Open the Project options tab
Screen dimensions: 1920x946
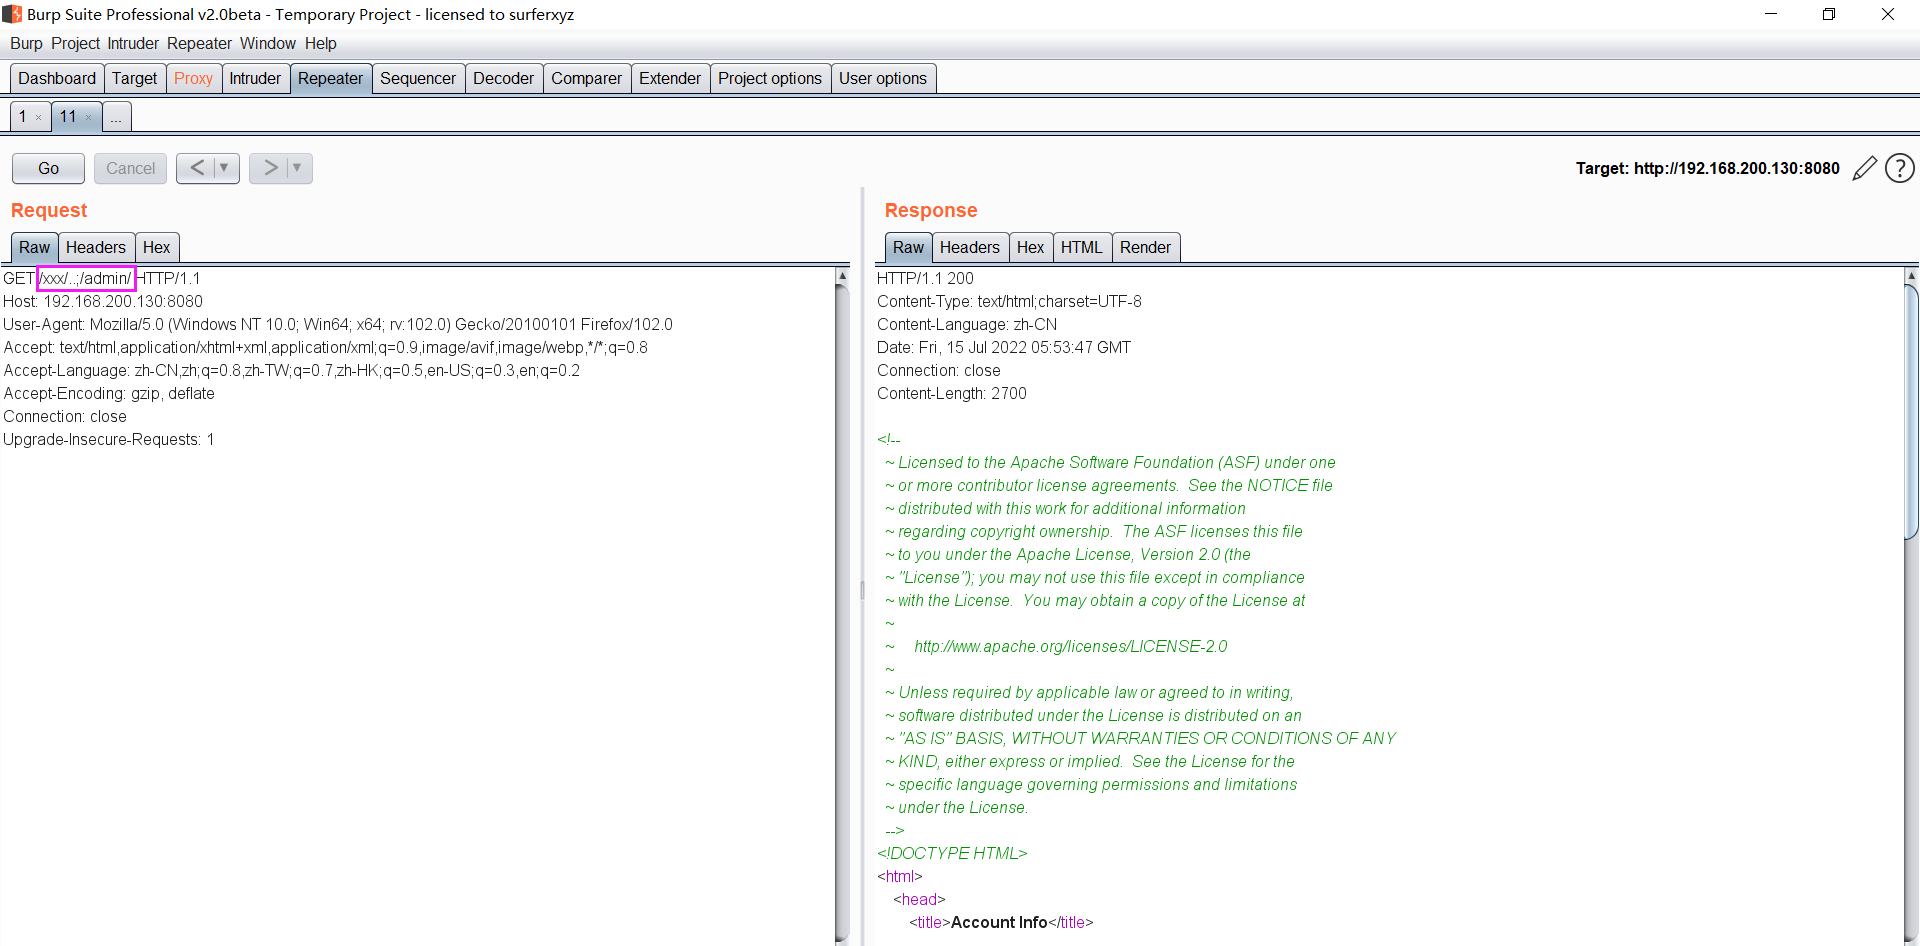pyautogui.click(x=769, y=78)
